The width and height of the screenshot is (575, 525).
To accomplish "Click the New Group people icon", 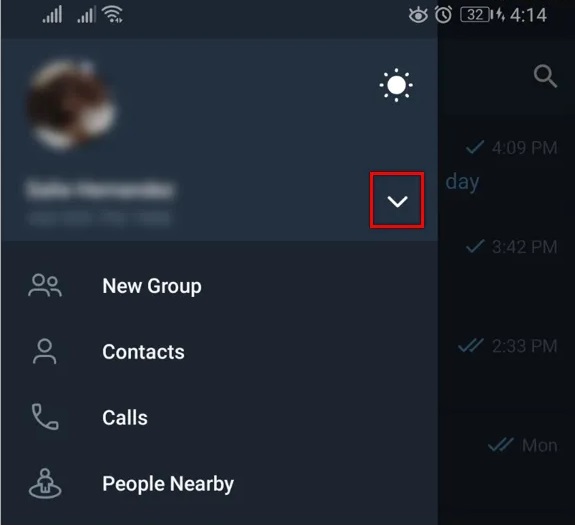I will click(x=45, y=286).
